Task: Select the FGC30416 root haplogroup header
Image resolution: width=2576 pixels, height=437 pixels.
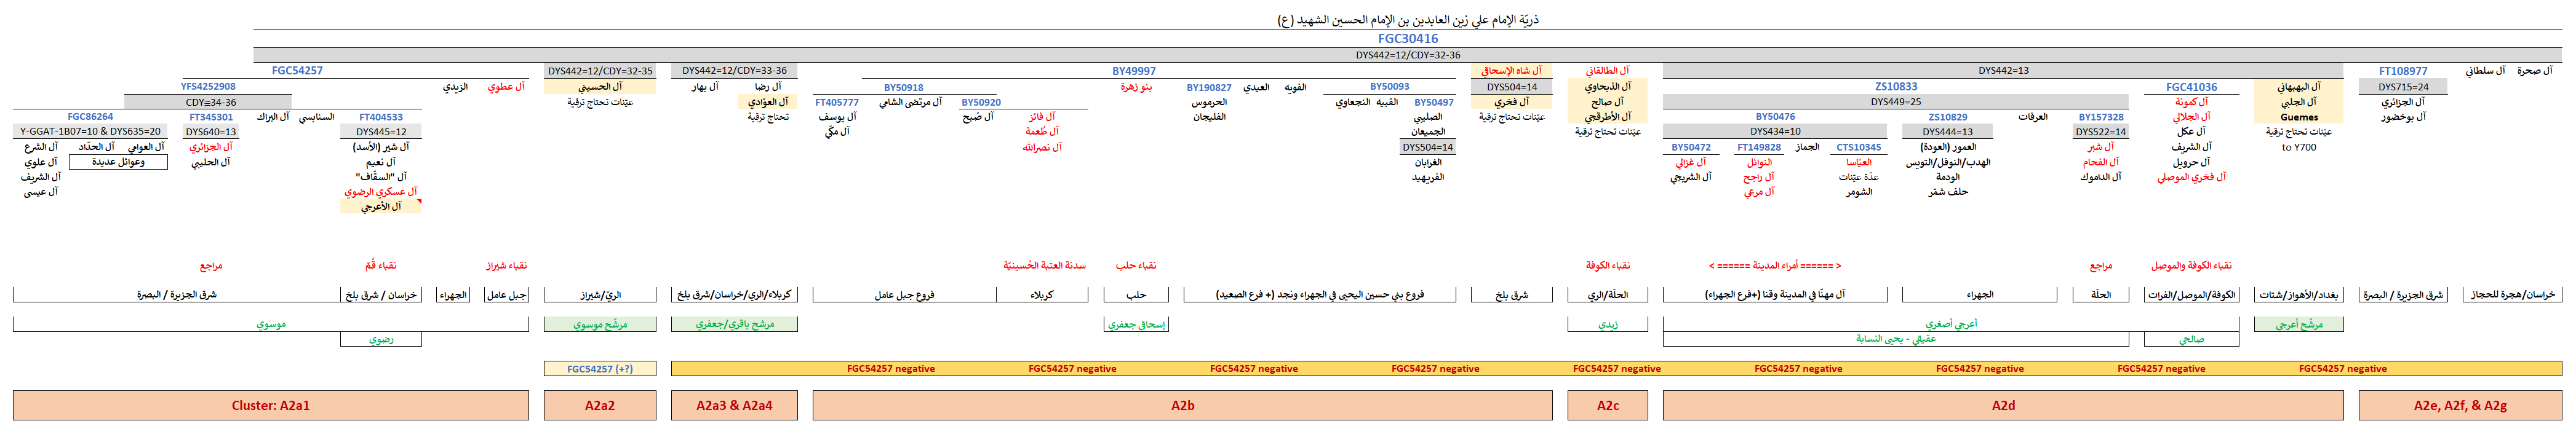Action: point(1407,39)
